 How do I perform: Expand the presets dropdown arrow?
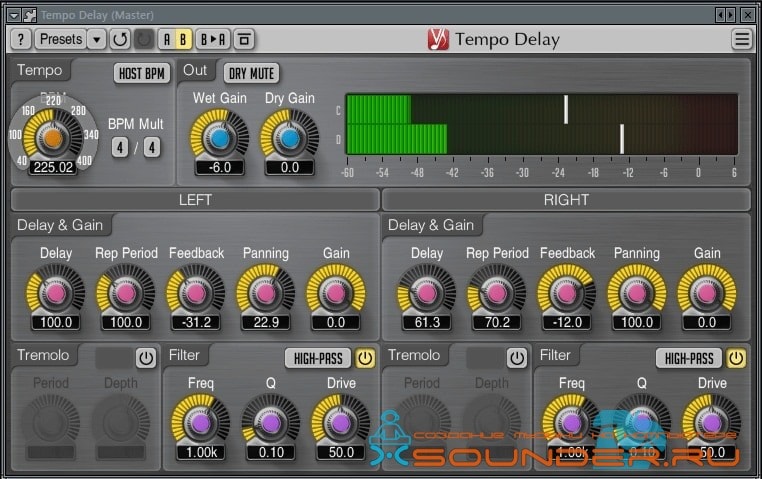[x=97, y=39]
